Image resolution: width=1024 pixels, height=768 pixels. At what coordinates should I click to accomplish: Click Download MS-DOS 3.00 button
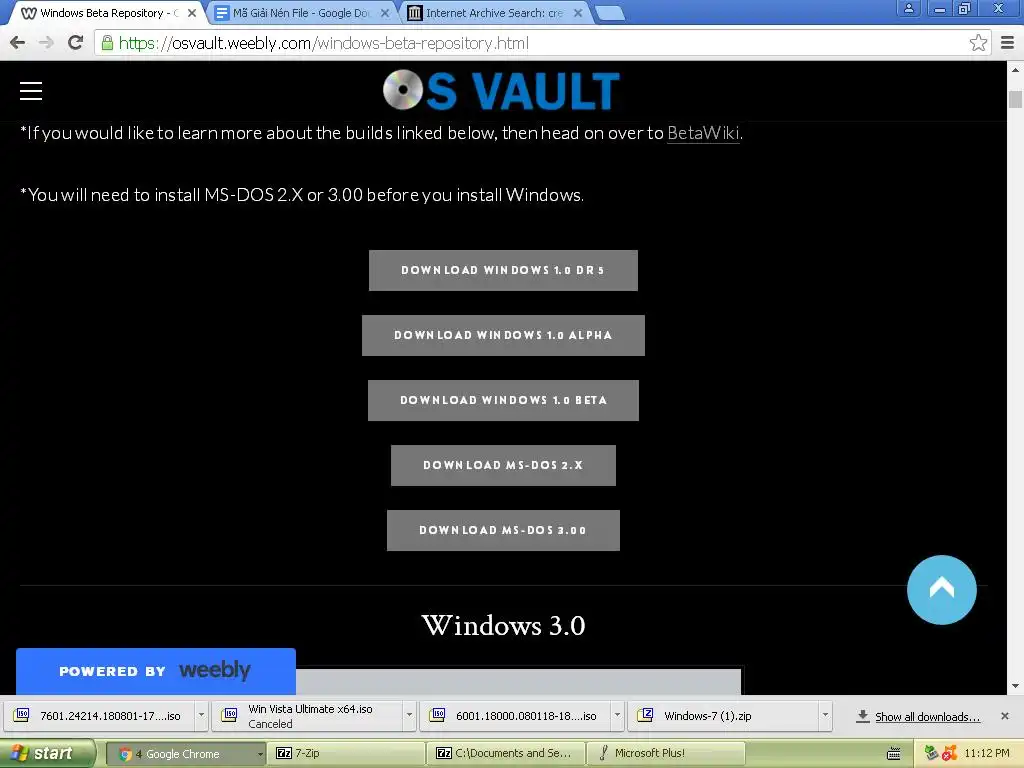click(503, 530)
